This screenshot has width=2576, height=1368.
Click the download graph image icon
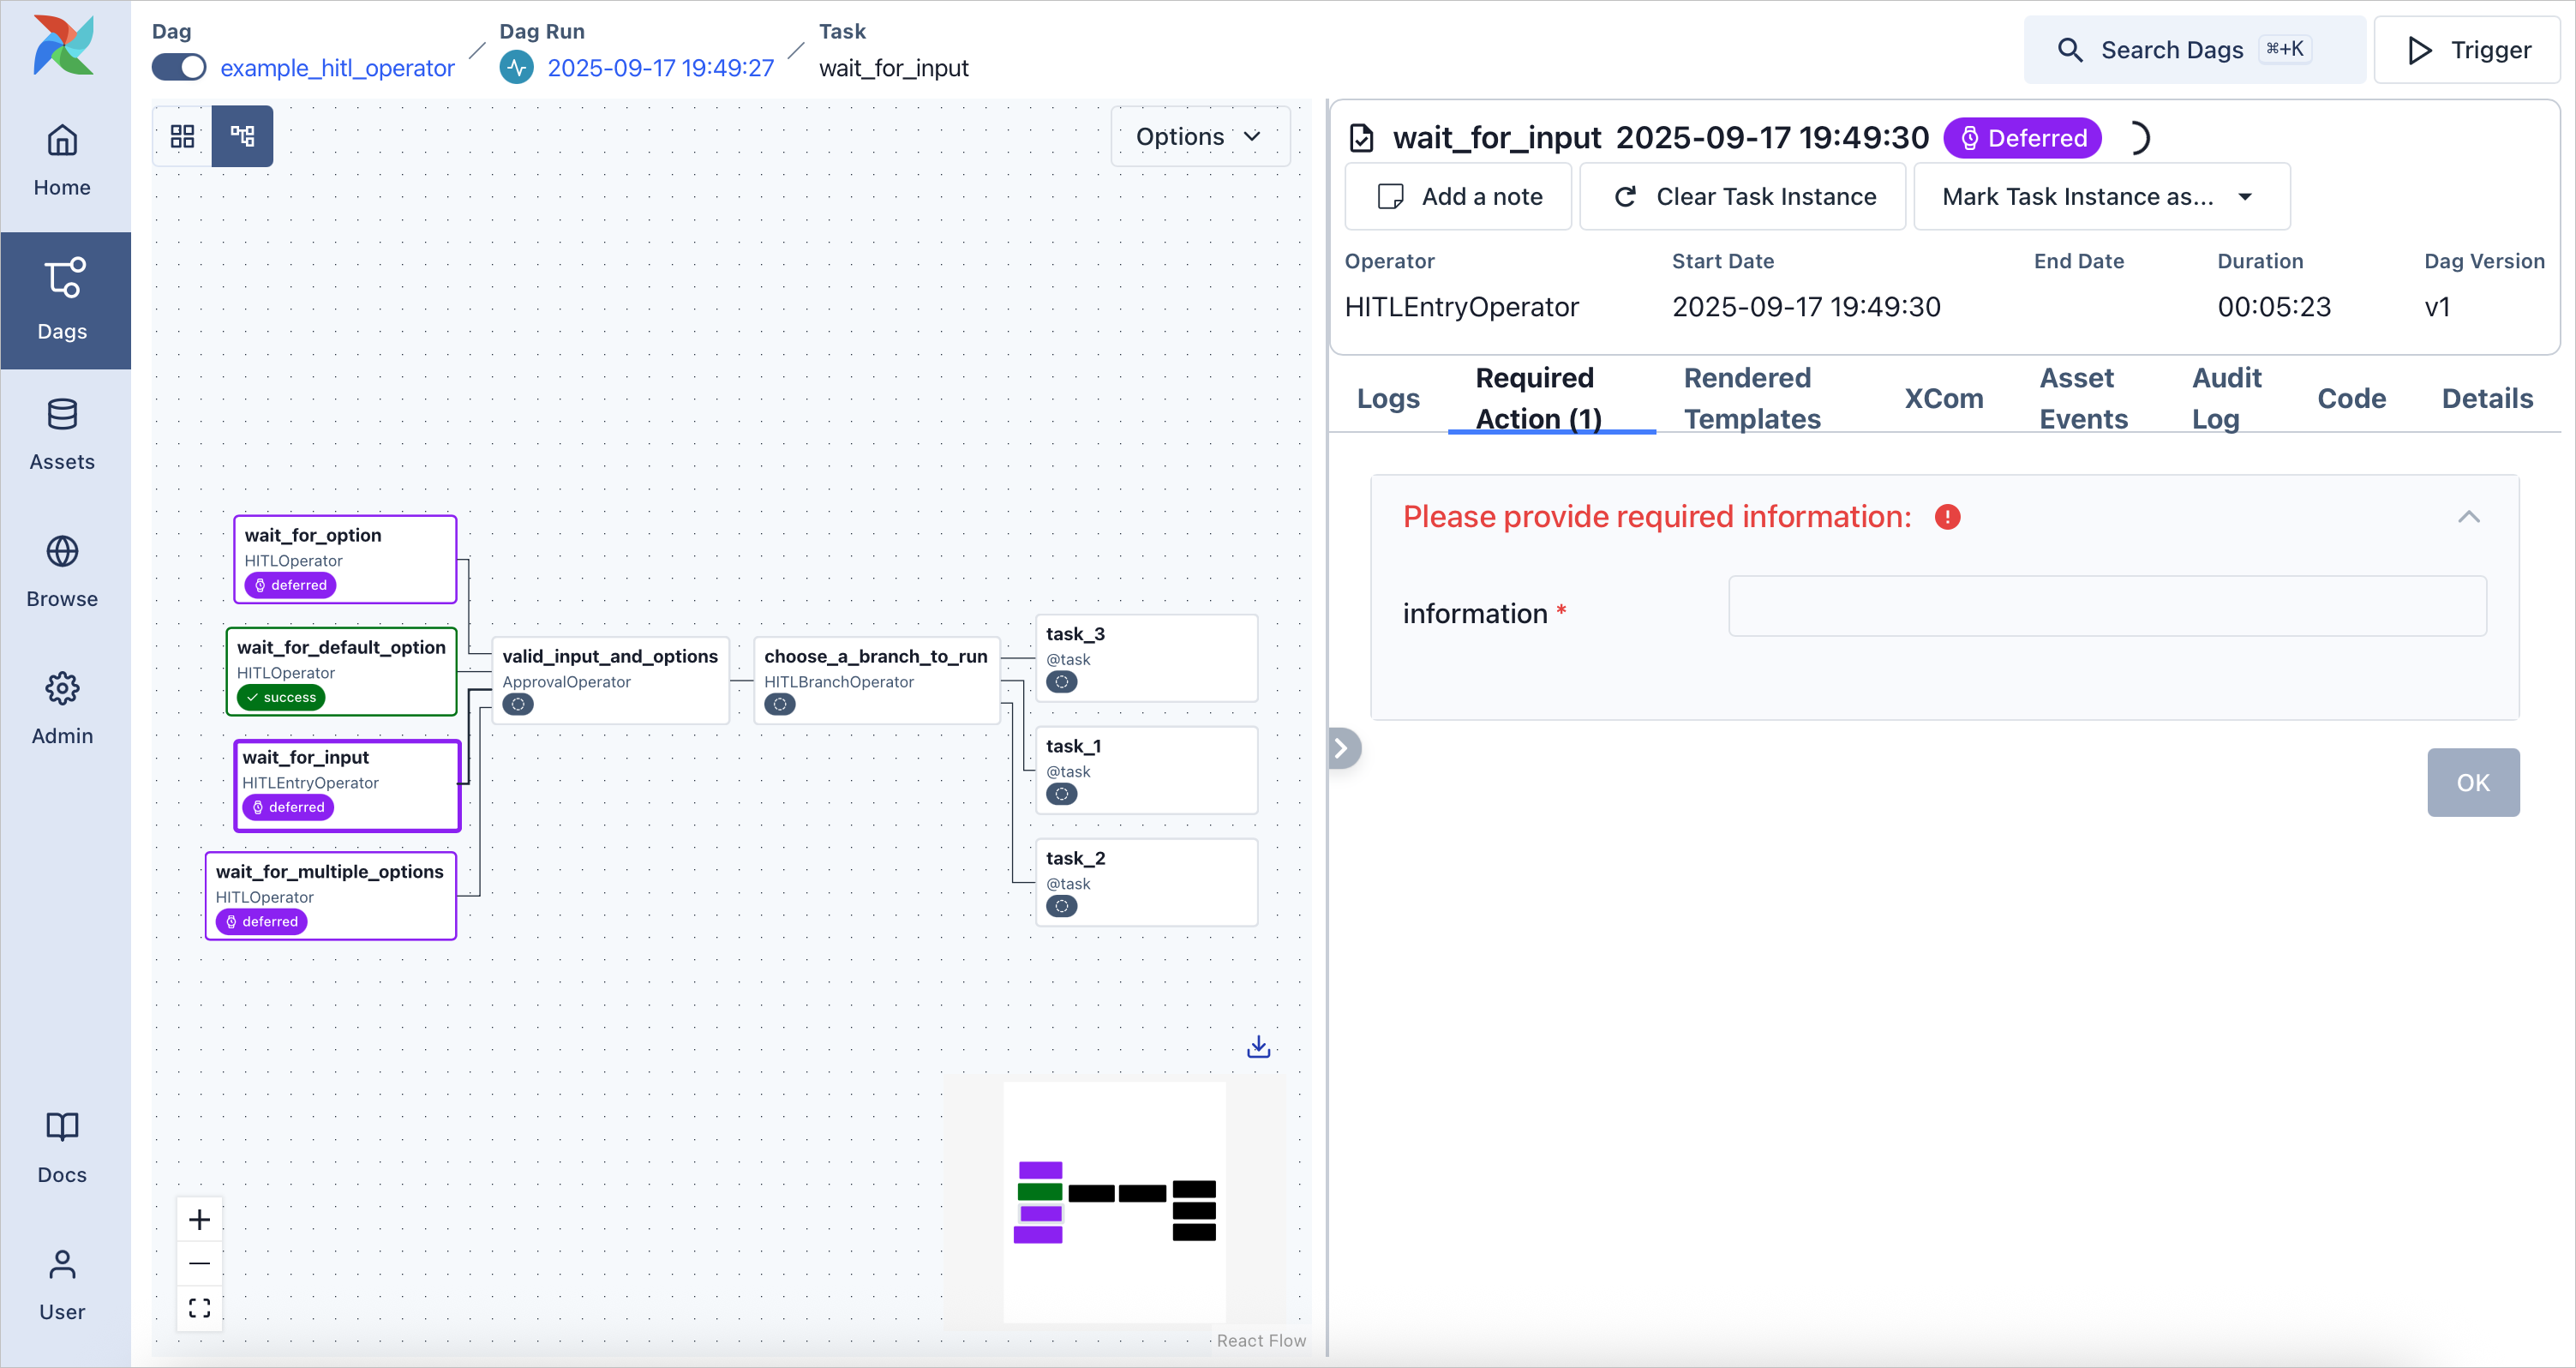1258,1046
